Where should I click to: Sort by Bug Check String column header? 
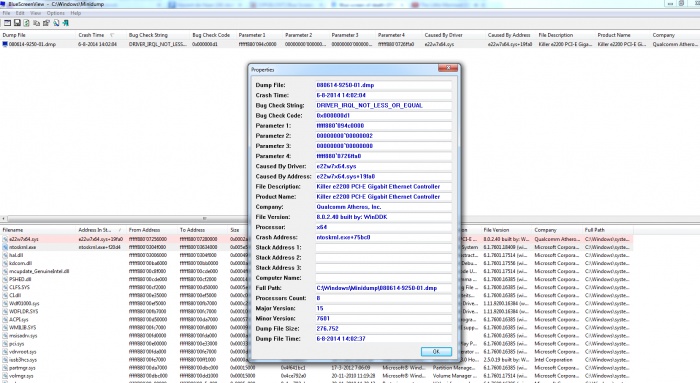point(158,35)
